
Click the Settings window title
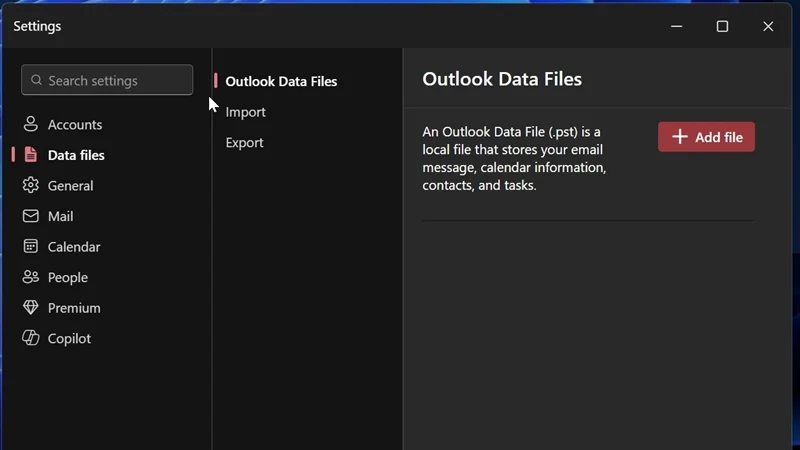[x=37, y=26]
